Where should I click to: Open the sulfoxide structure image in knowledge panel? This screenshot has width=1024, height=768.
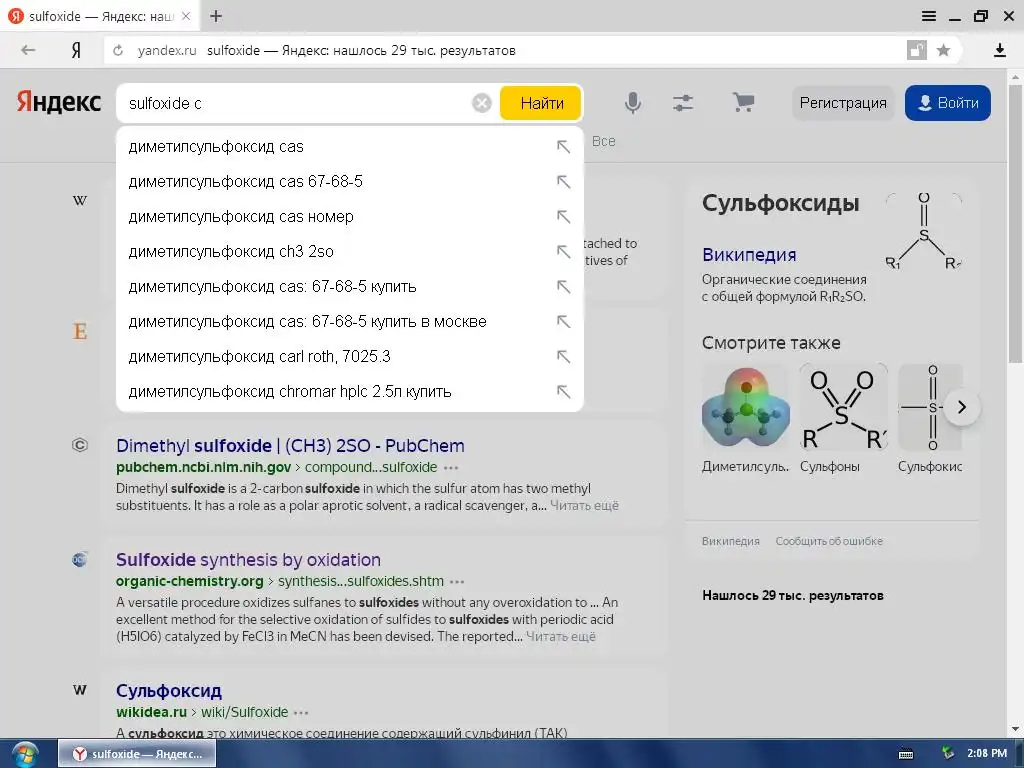click(x=923, y=232)
